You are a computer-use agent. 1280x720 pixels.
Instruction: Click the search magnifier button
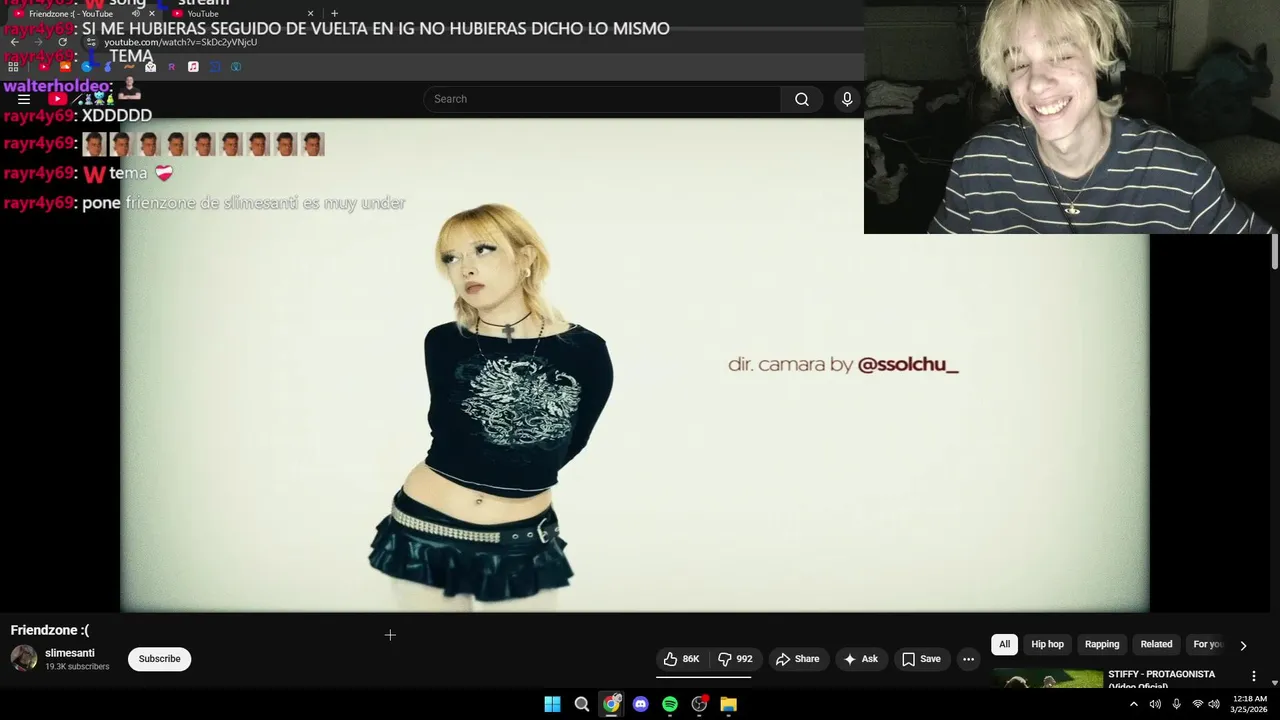(x=802, y=99)
